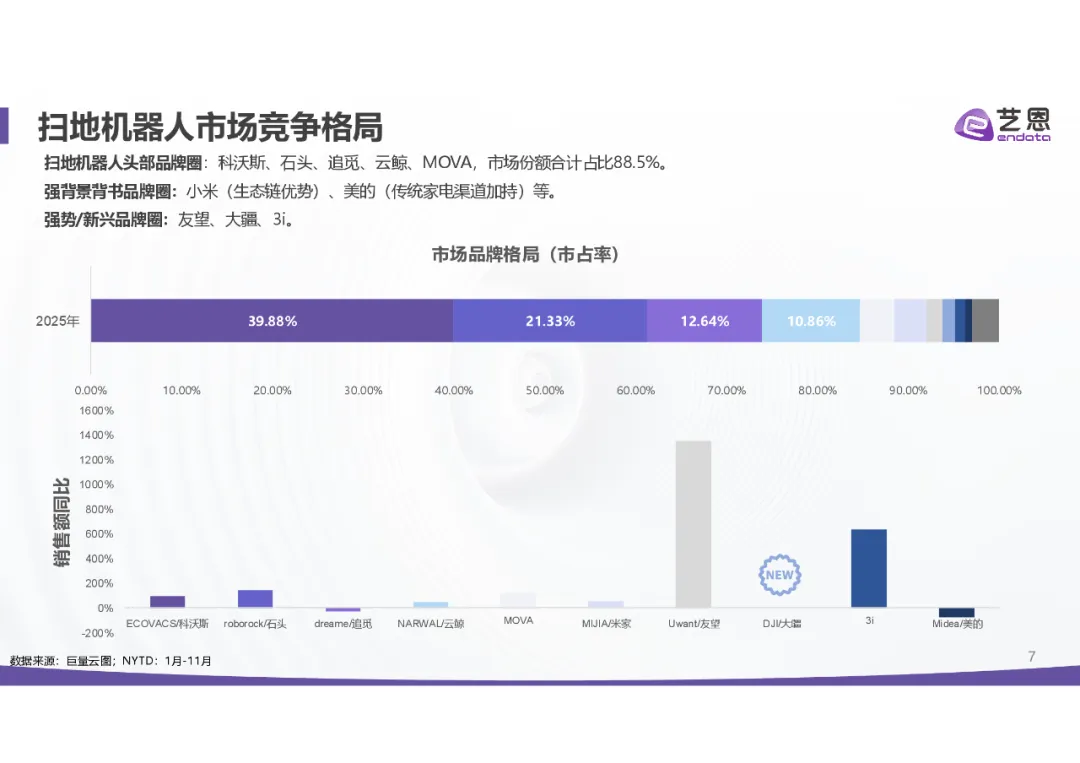Click the page number 7
Image resolution: width=1080 pixels, height=763 pixels.
(x=1032, y=656)
